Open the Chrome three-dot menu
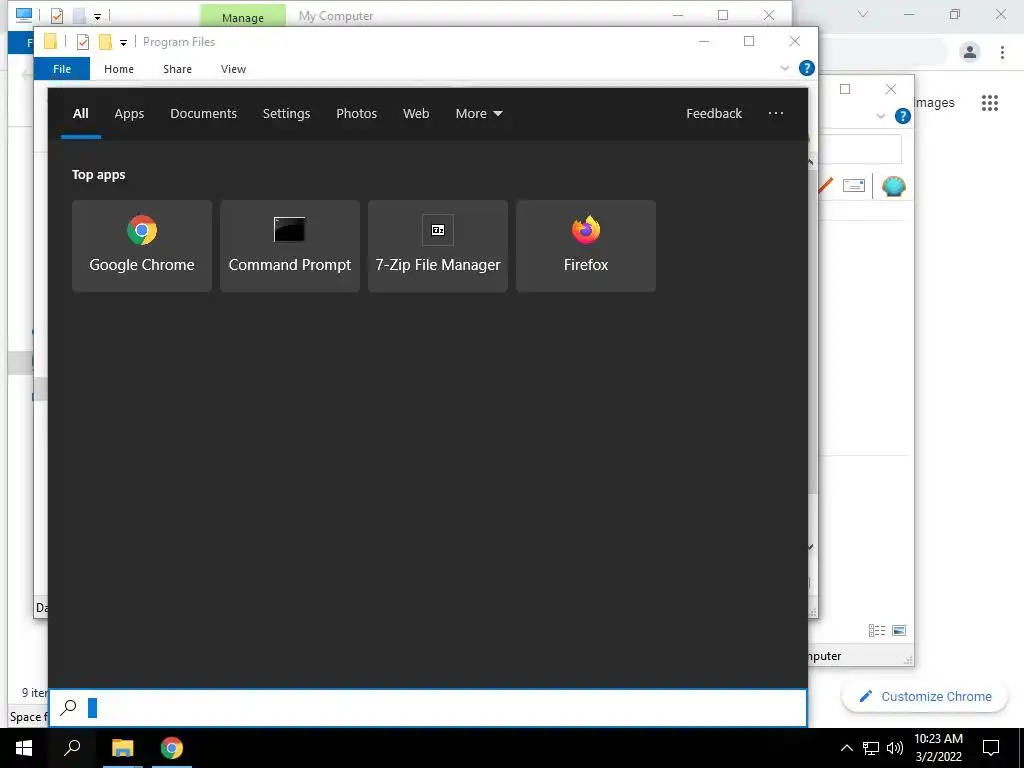This screenshot has width=1024, height=768. tap(1002, 52)
